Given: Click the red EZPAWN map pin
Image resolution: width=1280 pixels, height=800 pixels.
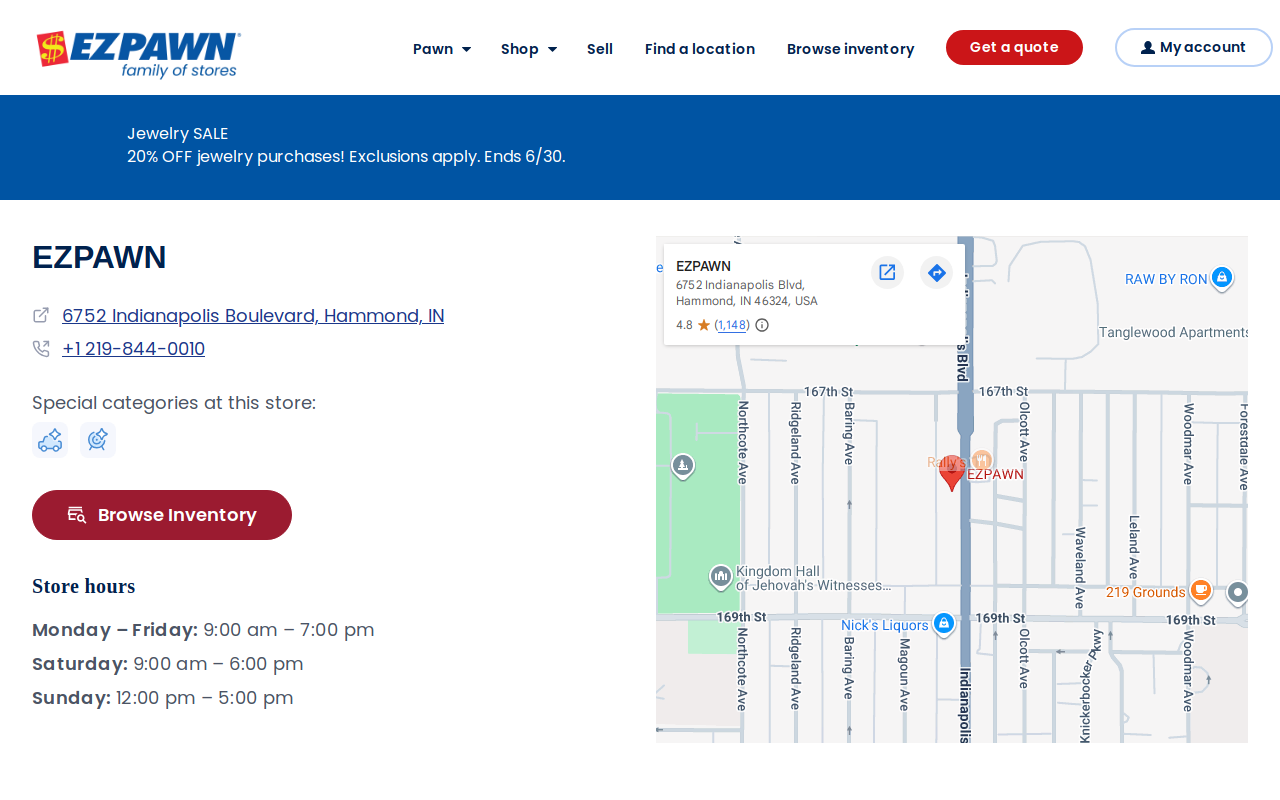Looking at the screenshot, I should (x=952, y=473).
